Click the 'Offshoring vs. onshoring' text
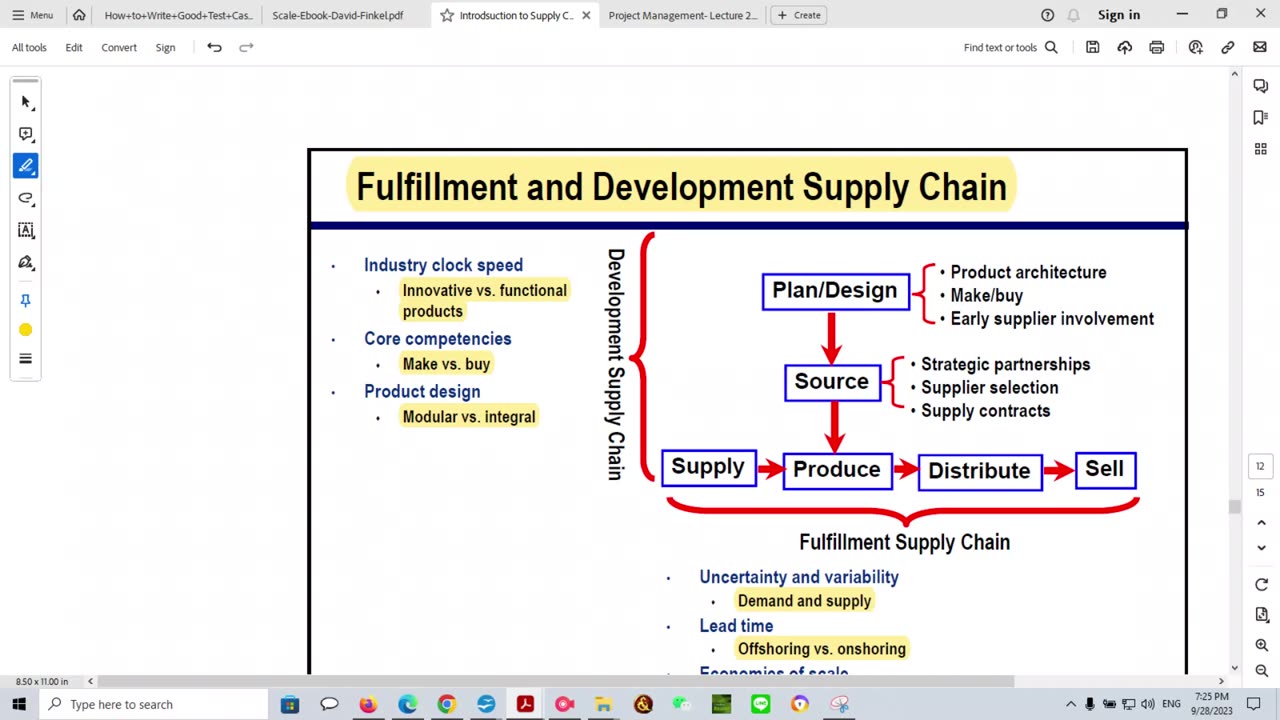This screenshot has width=1280, height=720. (822, 649)
